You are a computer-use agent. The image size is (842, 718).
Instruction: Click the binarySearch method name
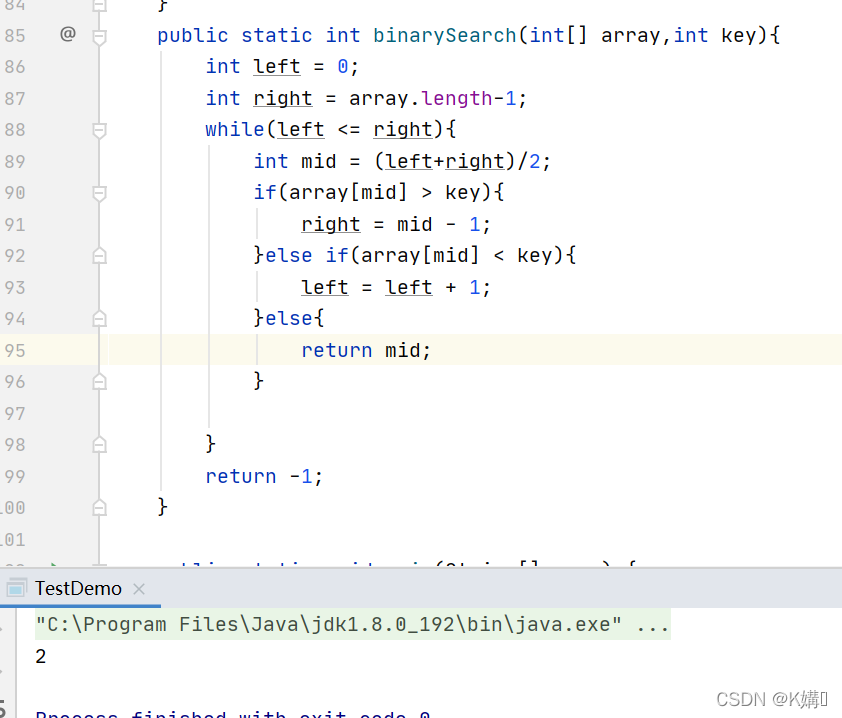point(445,35)
